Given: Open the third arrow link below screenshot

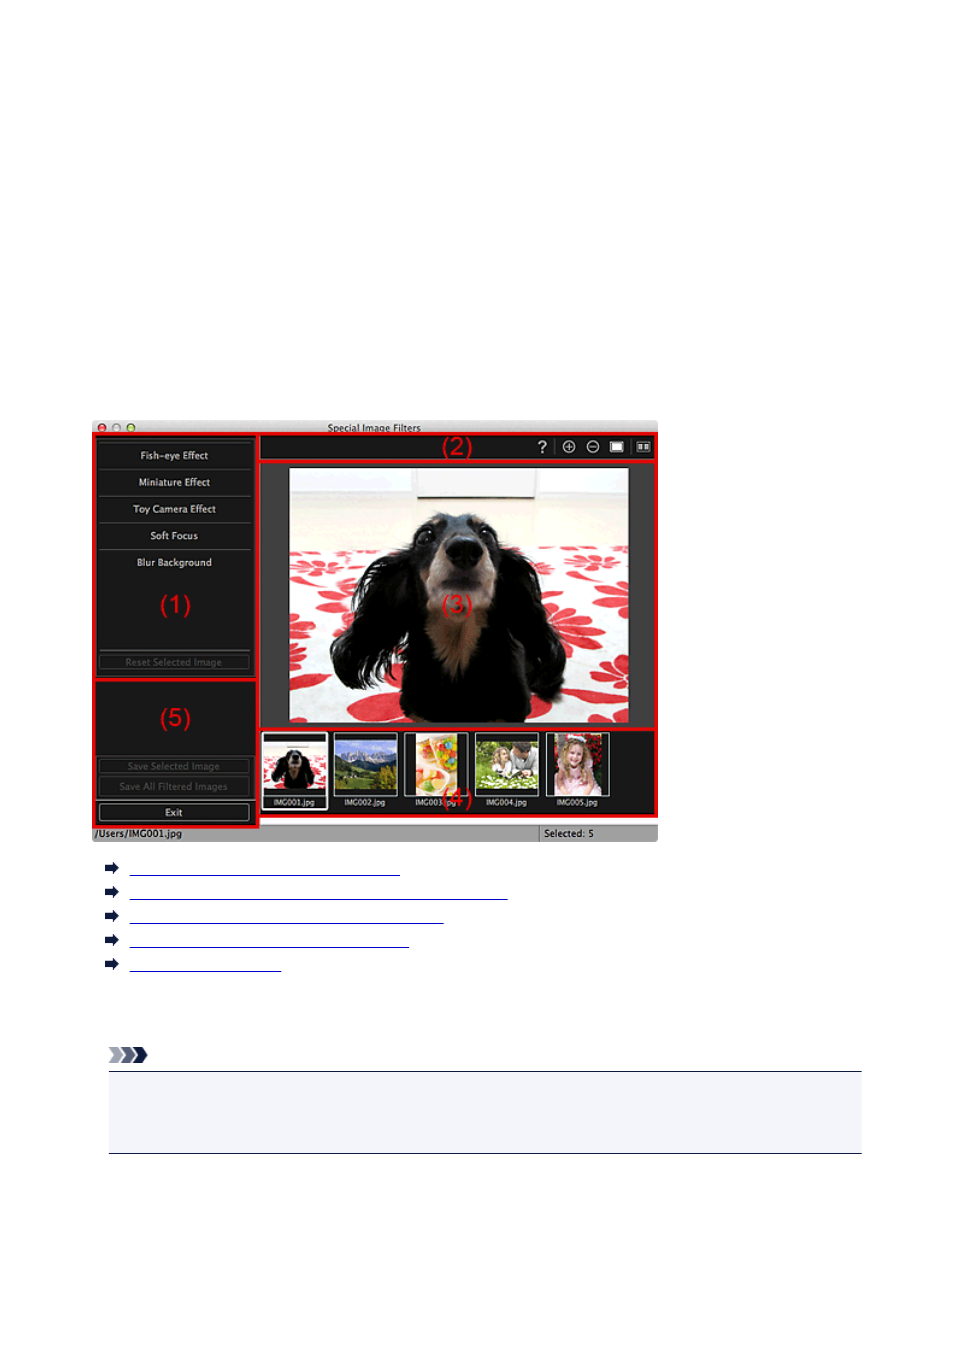Looking at the screenshot, I should tap(286, 917).
